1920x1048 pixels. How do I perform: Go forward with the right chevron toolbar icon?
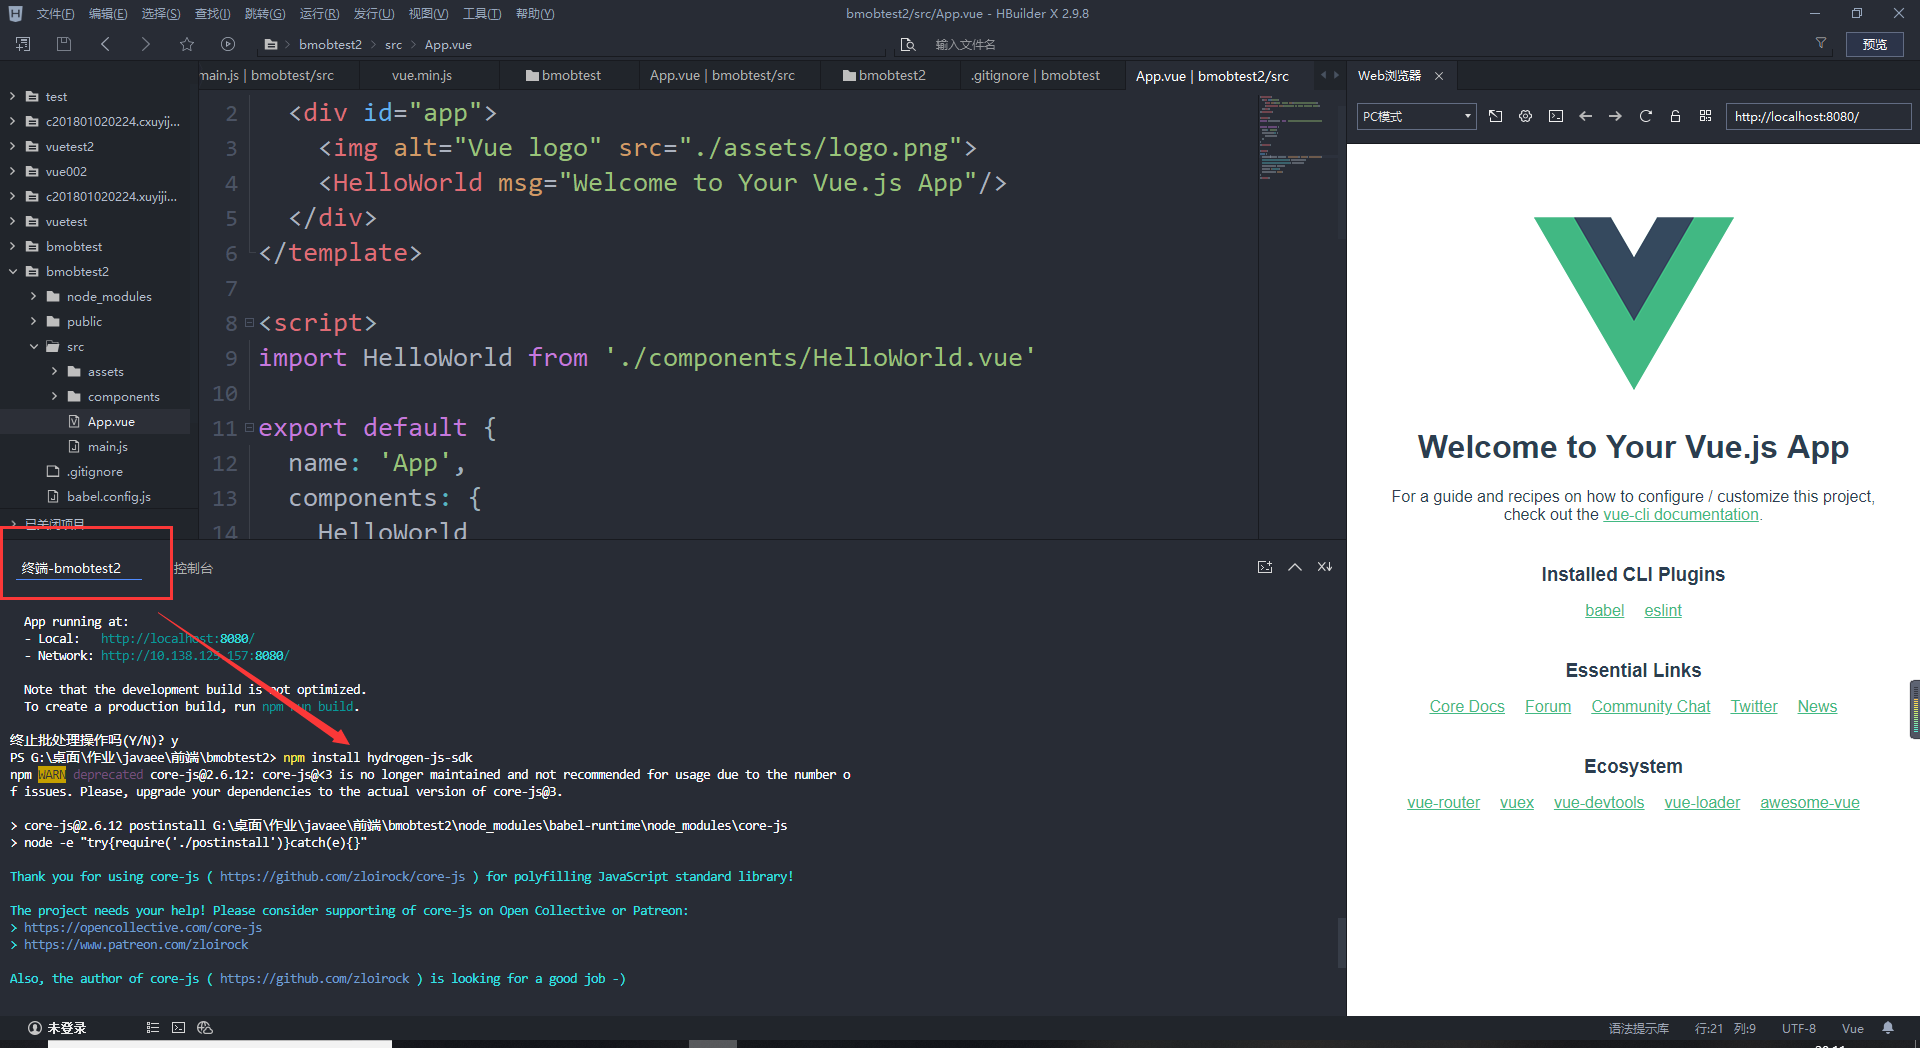(x=146, y=44)
